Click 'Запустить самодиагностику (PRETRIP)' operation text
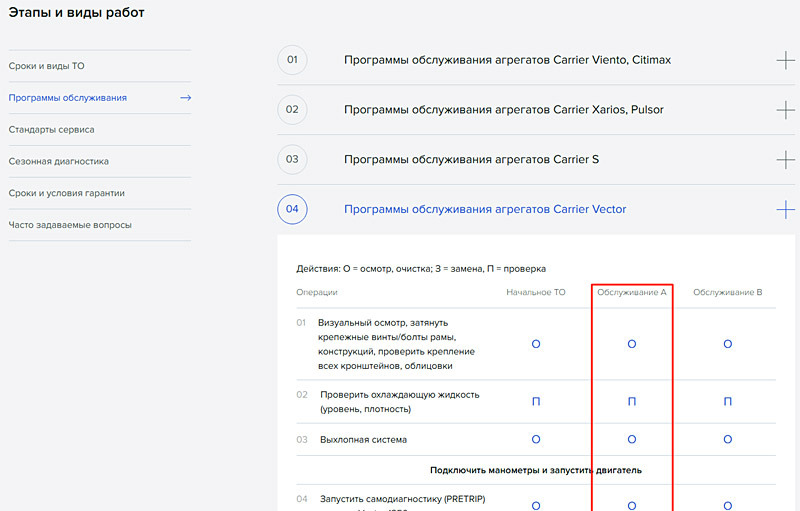 pyautogui.click(x=403, y=499)
